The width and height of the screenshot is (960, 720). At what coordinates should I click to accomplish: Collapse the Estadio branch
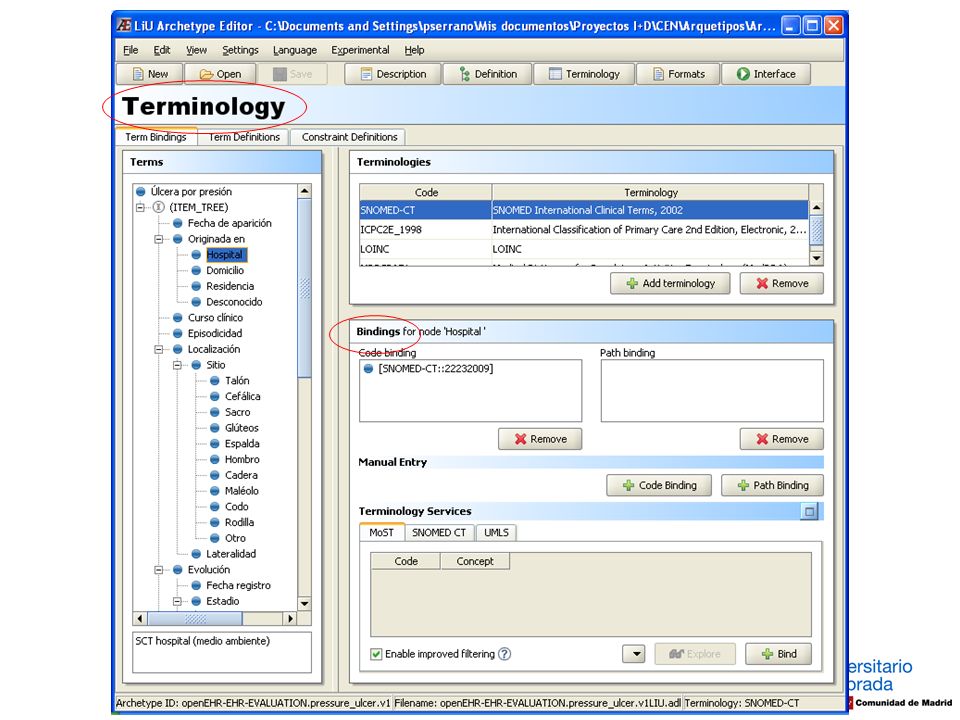pos(177,602)
